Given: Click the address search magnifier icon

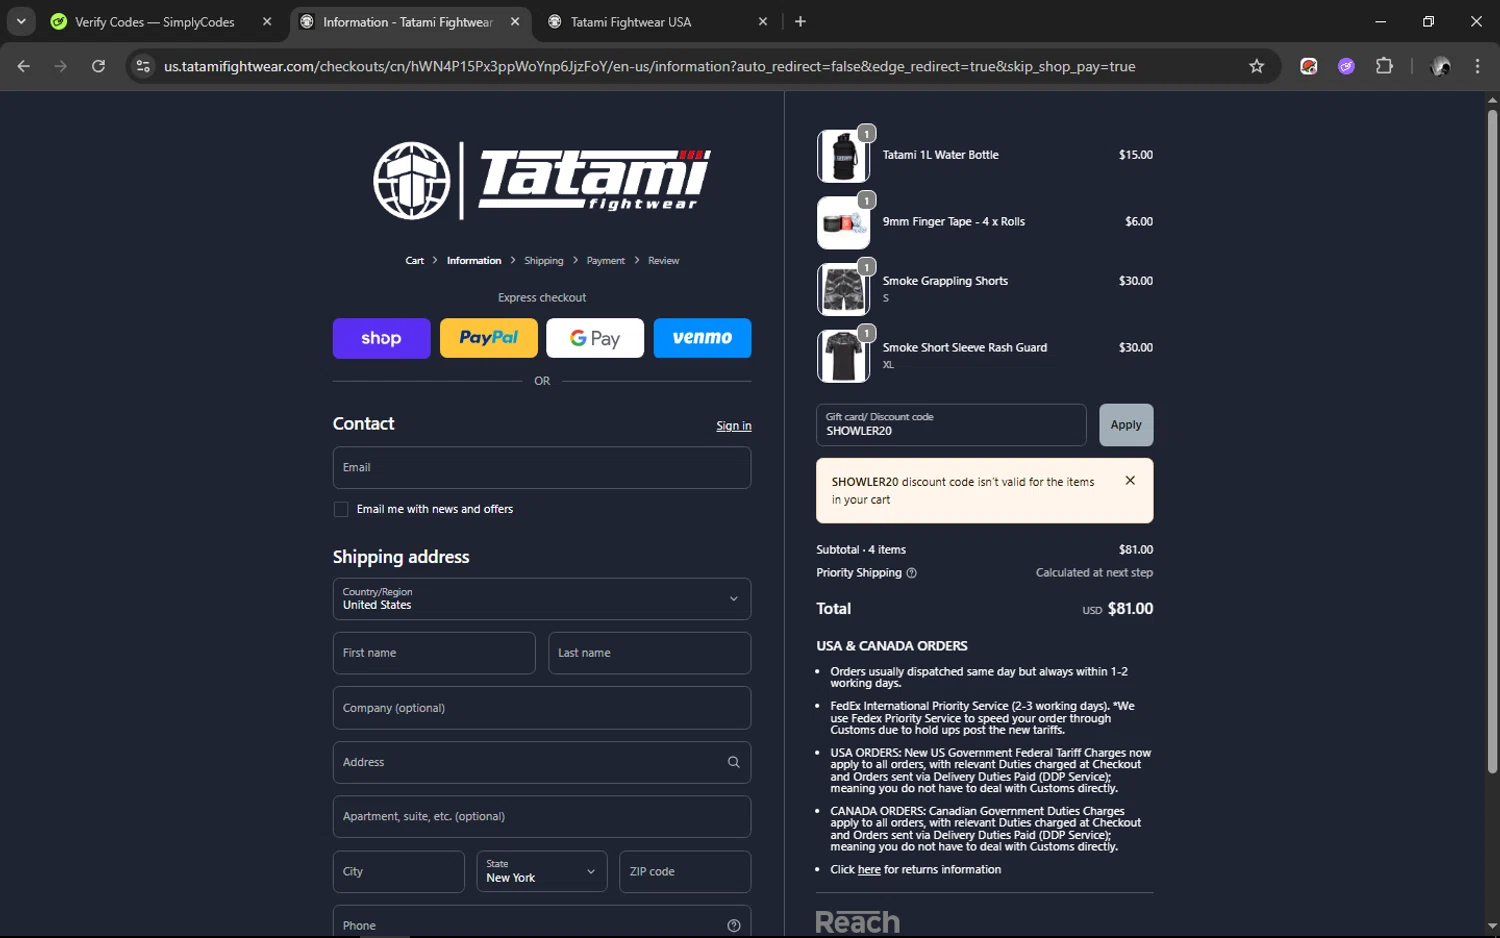Looking at the screenshot, I should click(x=733, y=762).
